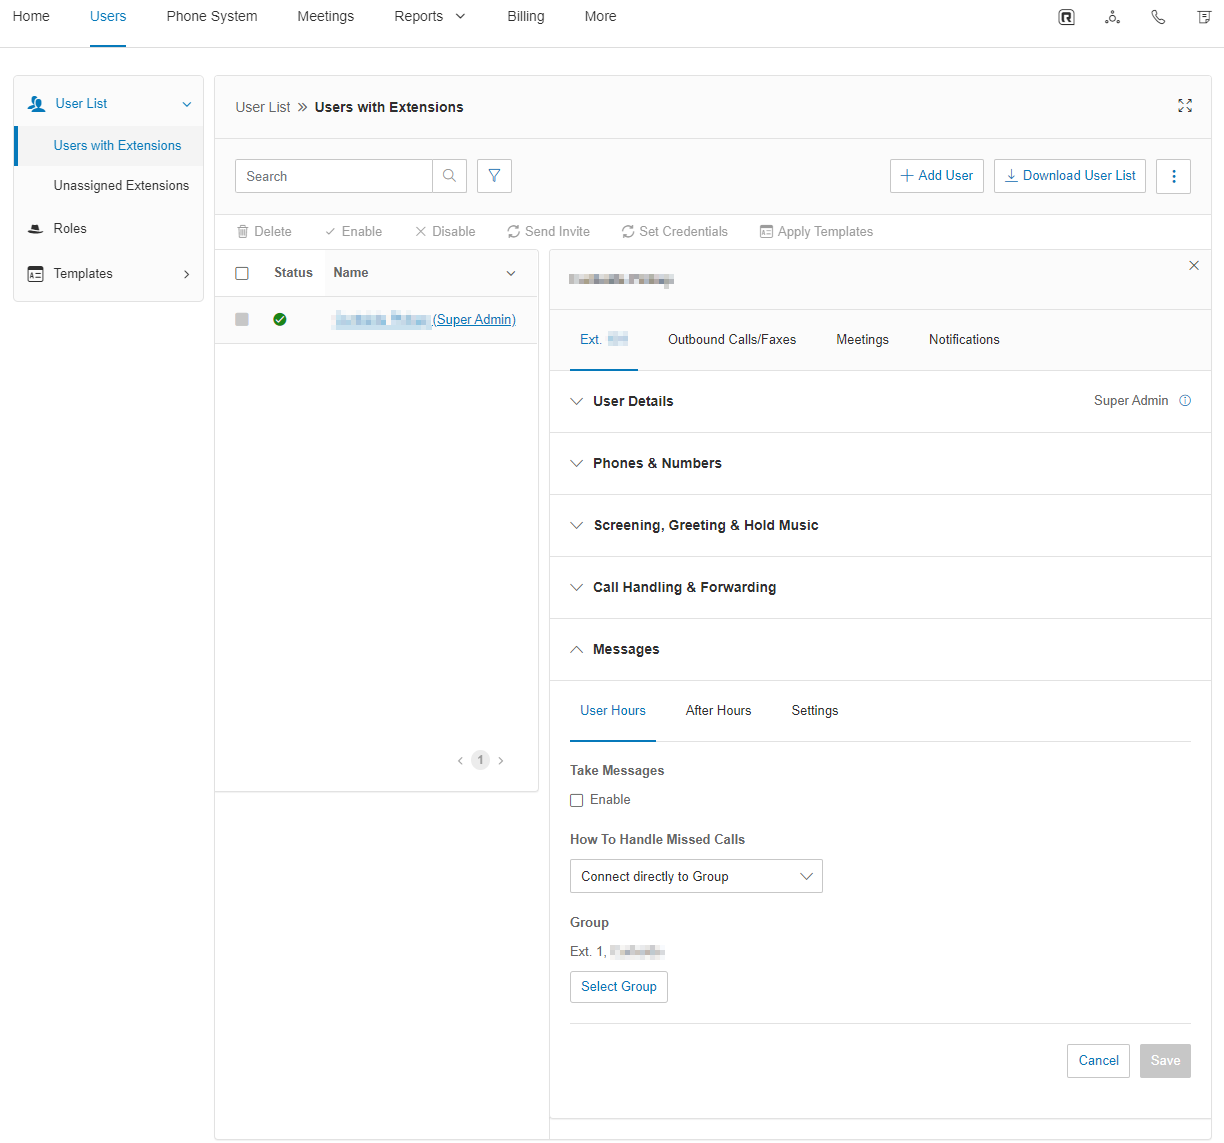The image size is (1224, 1143).
Task: Open the Billing menu
Action: 526,16
